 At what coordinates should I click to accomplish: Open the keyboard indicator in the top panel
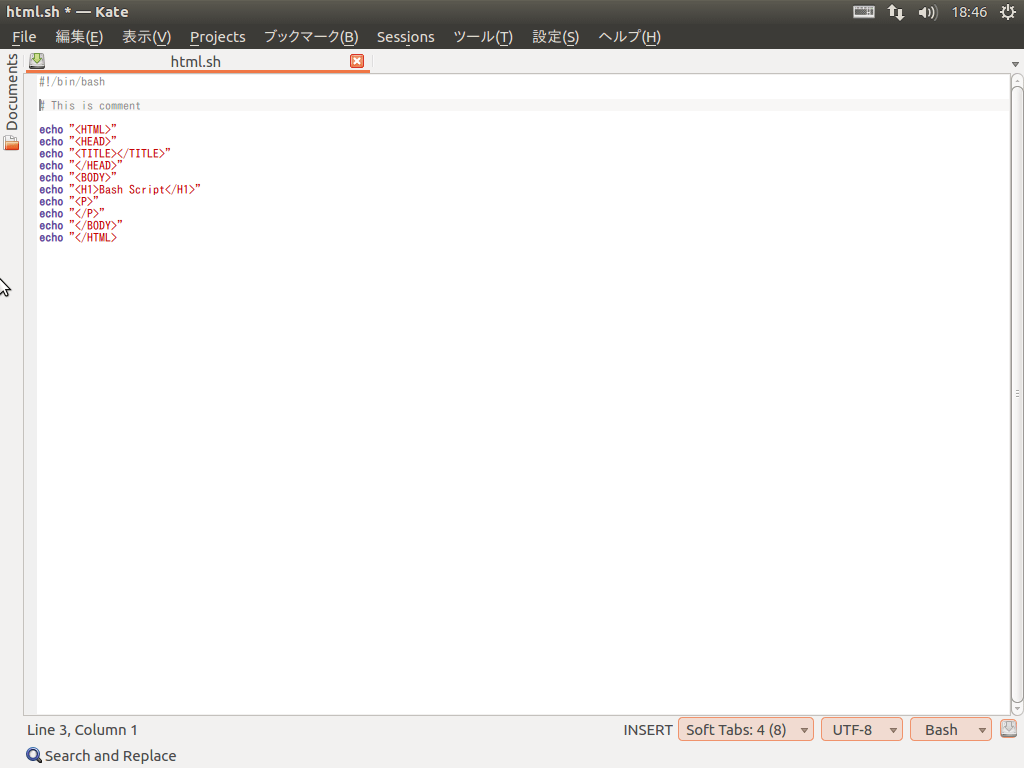pos(863,12)
